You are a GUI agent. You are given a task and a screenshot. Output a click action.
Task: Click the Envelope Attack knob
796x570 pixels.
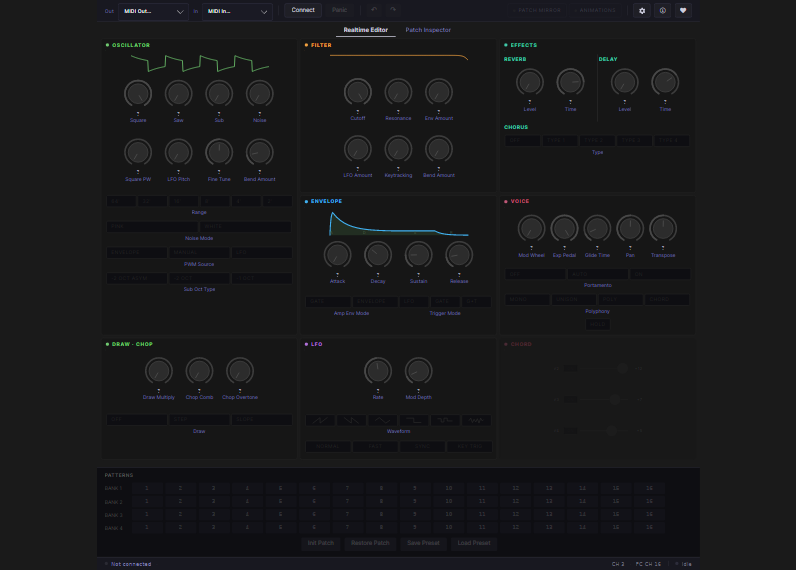(338, 255)
